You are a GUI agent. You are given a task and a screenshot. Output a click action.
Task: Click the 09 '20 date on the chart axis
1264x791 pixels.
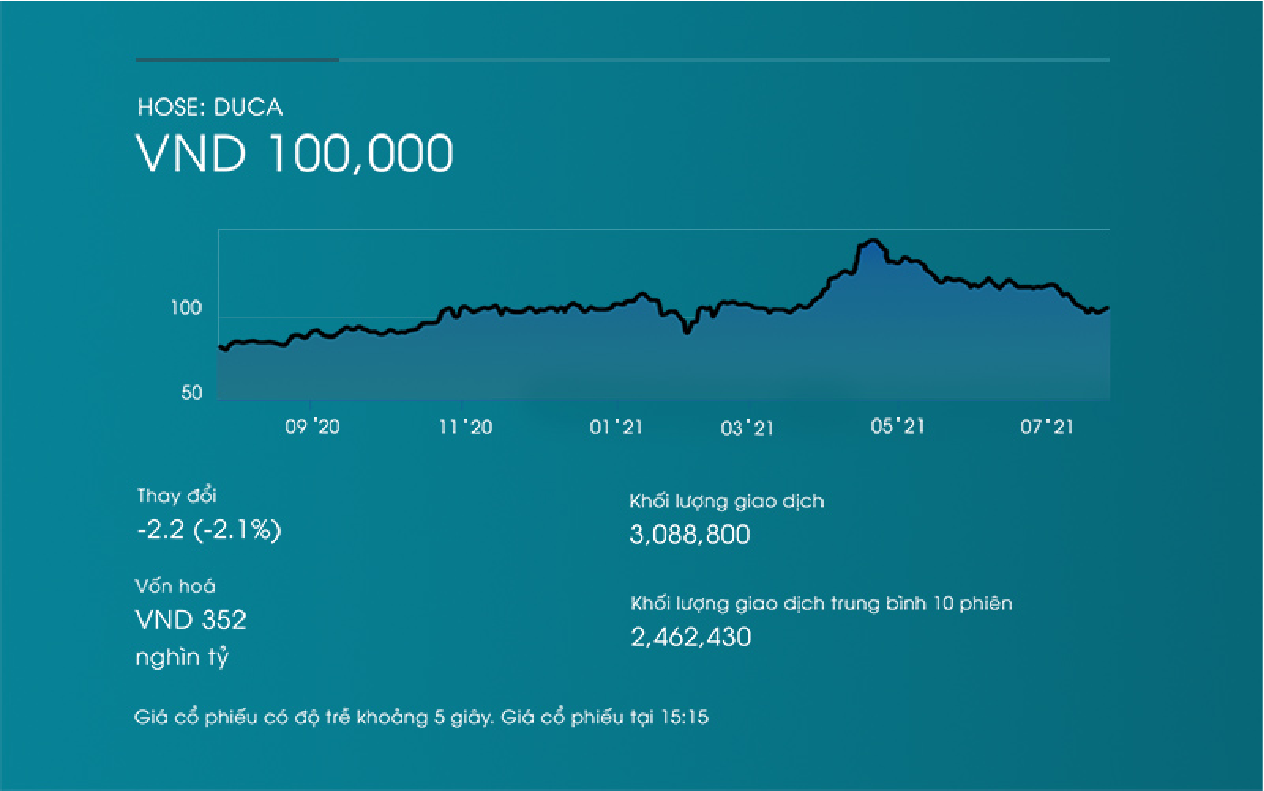312,428
